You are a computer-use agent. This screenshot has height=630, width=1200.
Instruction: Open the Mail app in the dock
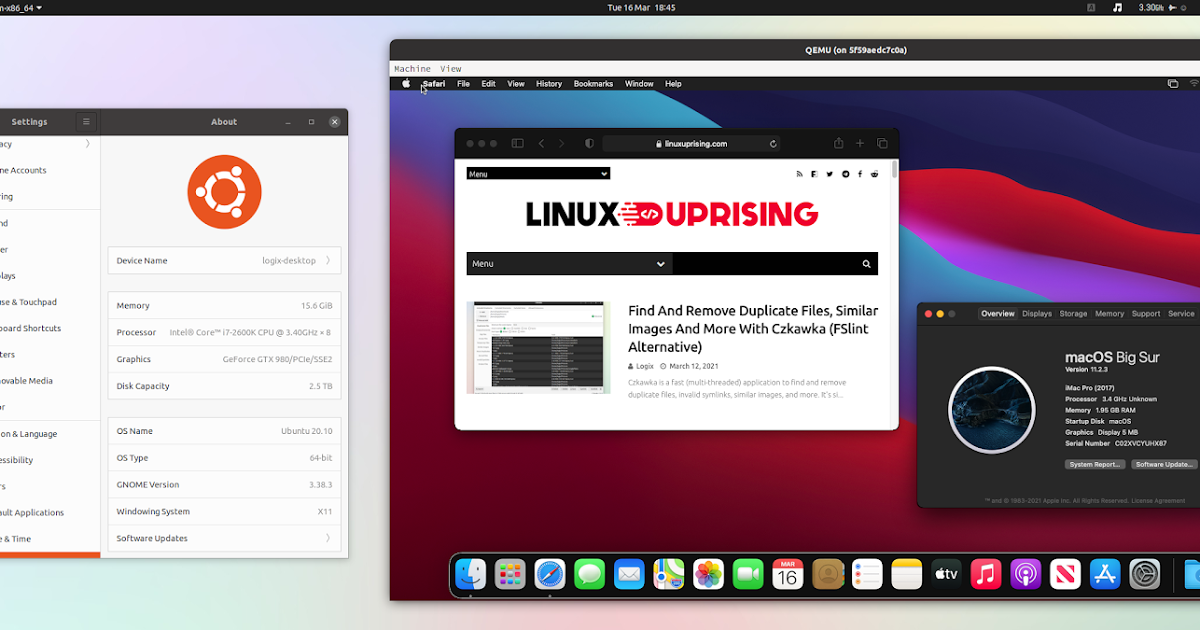pos(629,574)
